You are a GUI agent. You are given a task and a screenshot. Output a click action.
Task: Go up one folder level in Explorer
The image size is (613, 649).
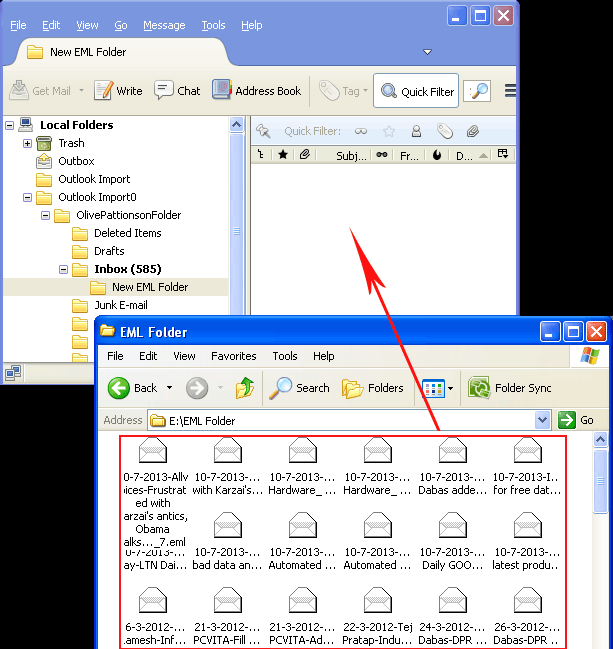click(245, 388)
